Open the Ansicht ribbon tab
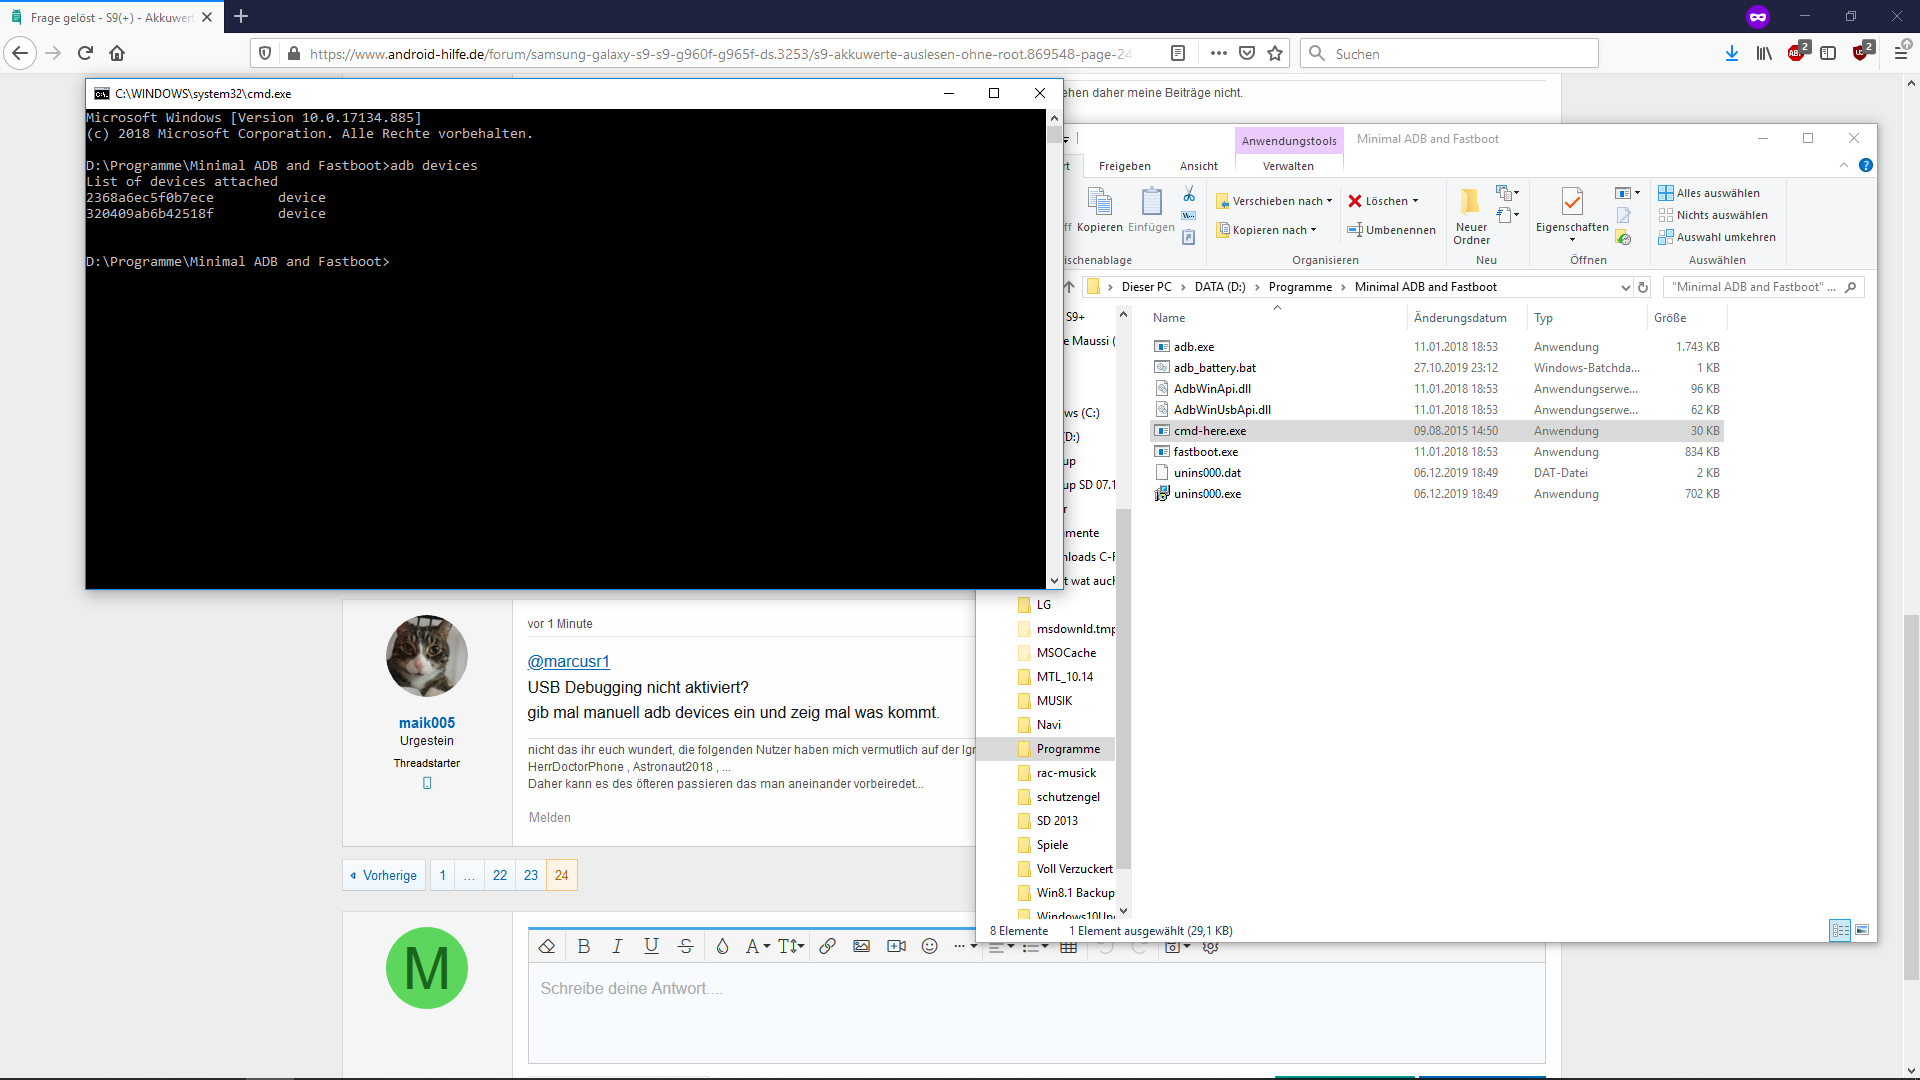Viewport: 1920px width, 1080px height. (x=1198, y=166)
